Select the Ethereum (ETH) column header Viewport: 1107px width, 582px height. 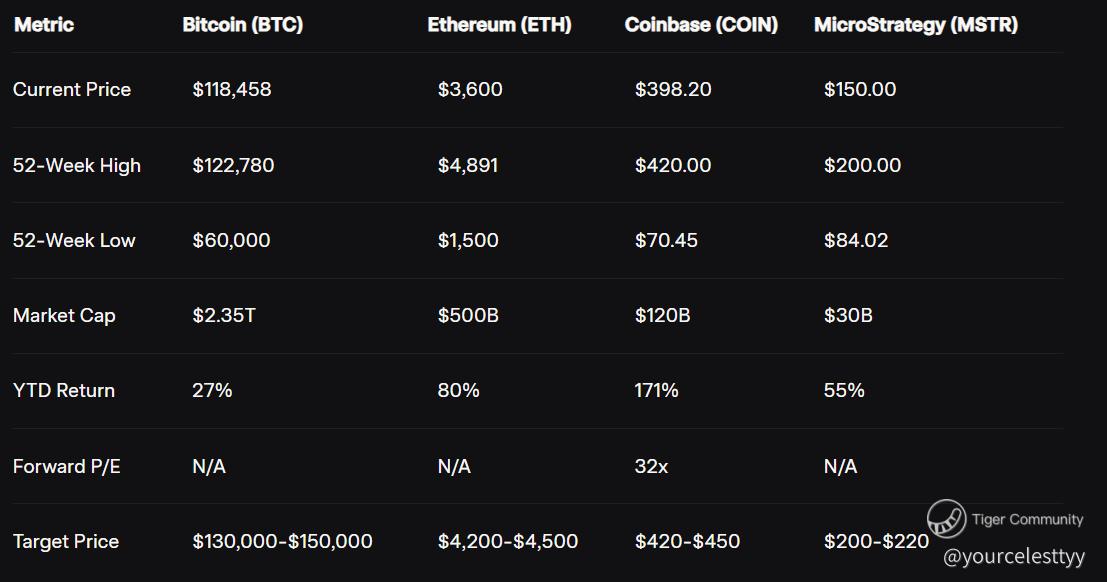pyautogui.click(x=499, y=25)
